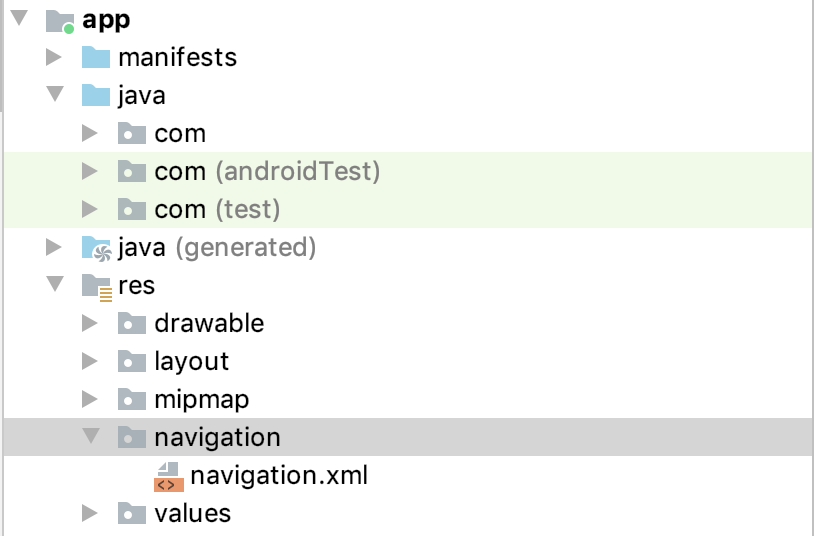The height and width of the screenshot is (536, 814).
Task: Collapse the app module node
Action: (x=18, y=19)
